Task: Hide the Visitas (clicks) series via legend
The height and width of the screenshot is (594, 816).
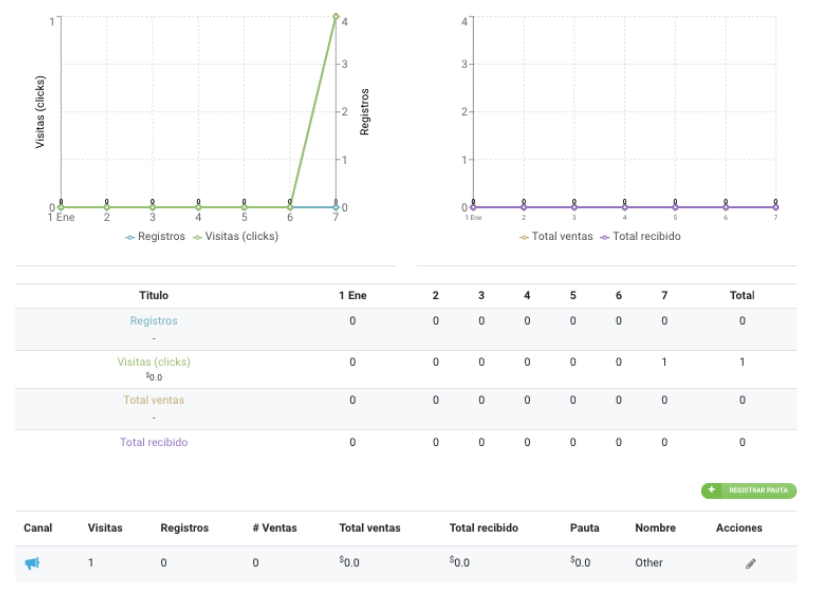Action: click(236, 237)
